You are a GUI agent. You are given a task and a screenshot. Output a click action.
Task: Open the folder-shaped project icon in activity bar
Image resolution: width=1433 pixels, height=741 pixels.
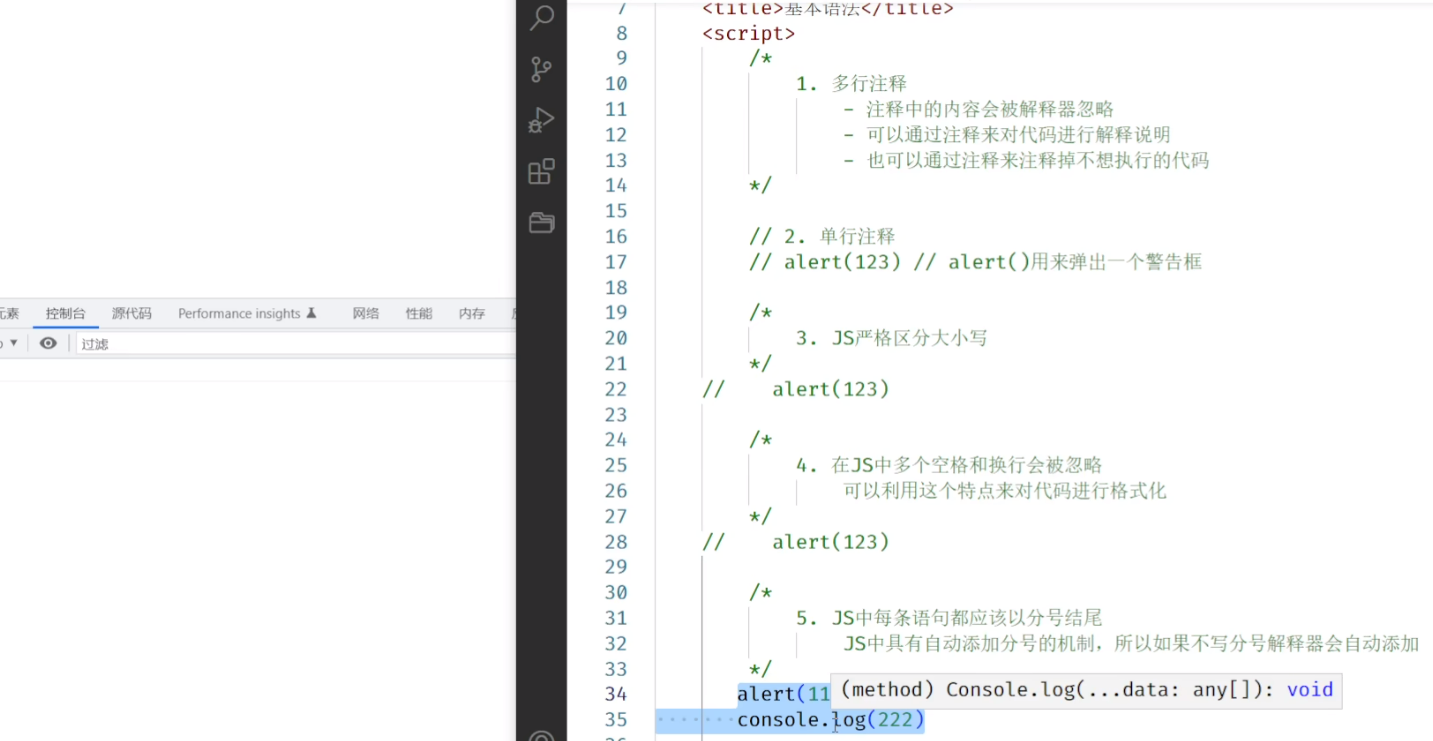(541, 222)
